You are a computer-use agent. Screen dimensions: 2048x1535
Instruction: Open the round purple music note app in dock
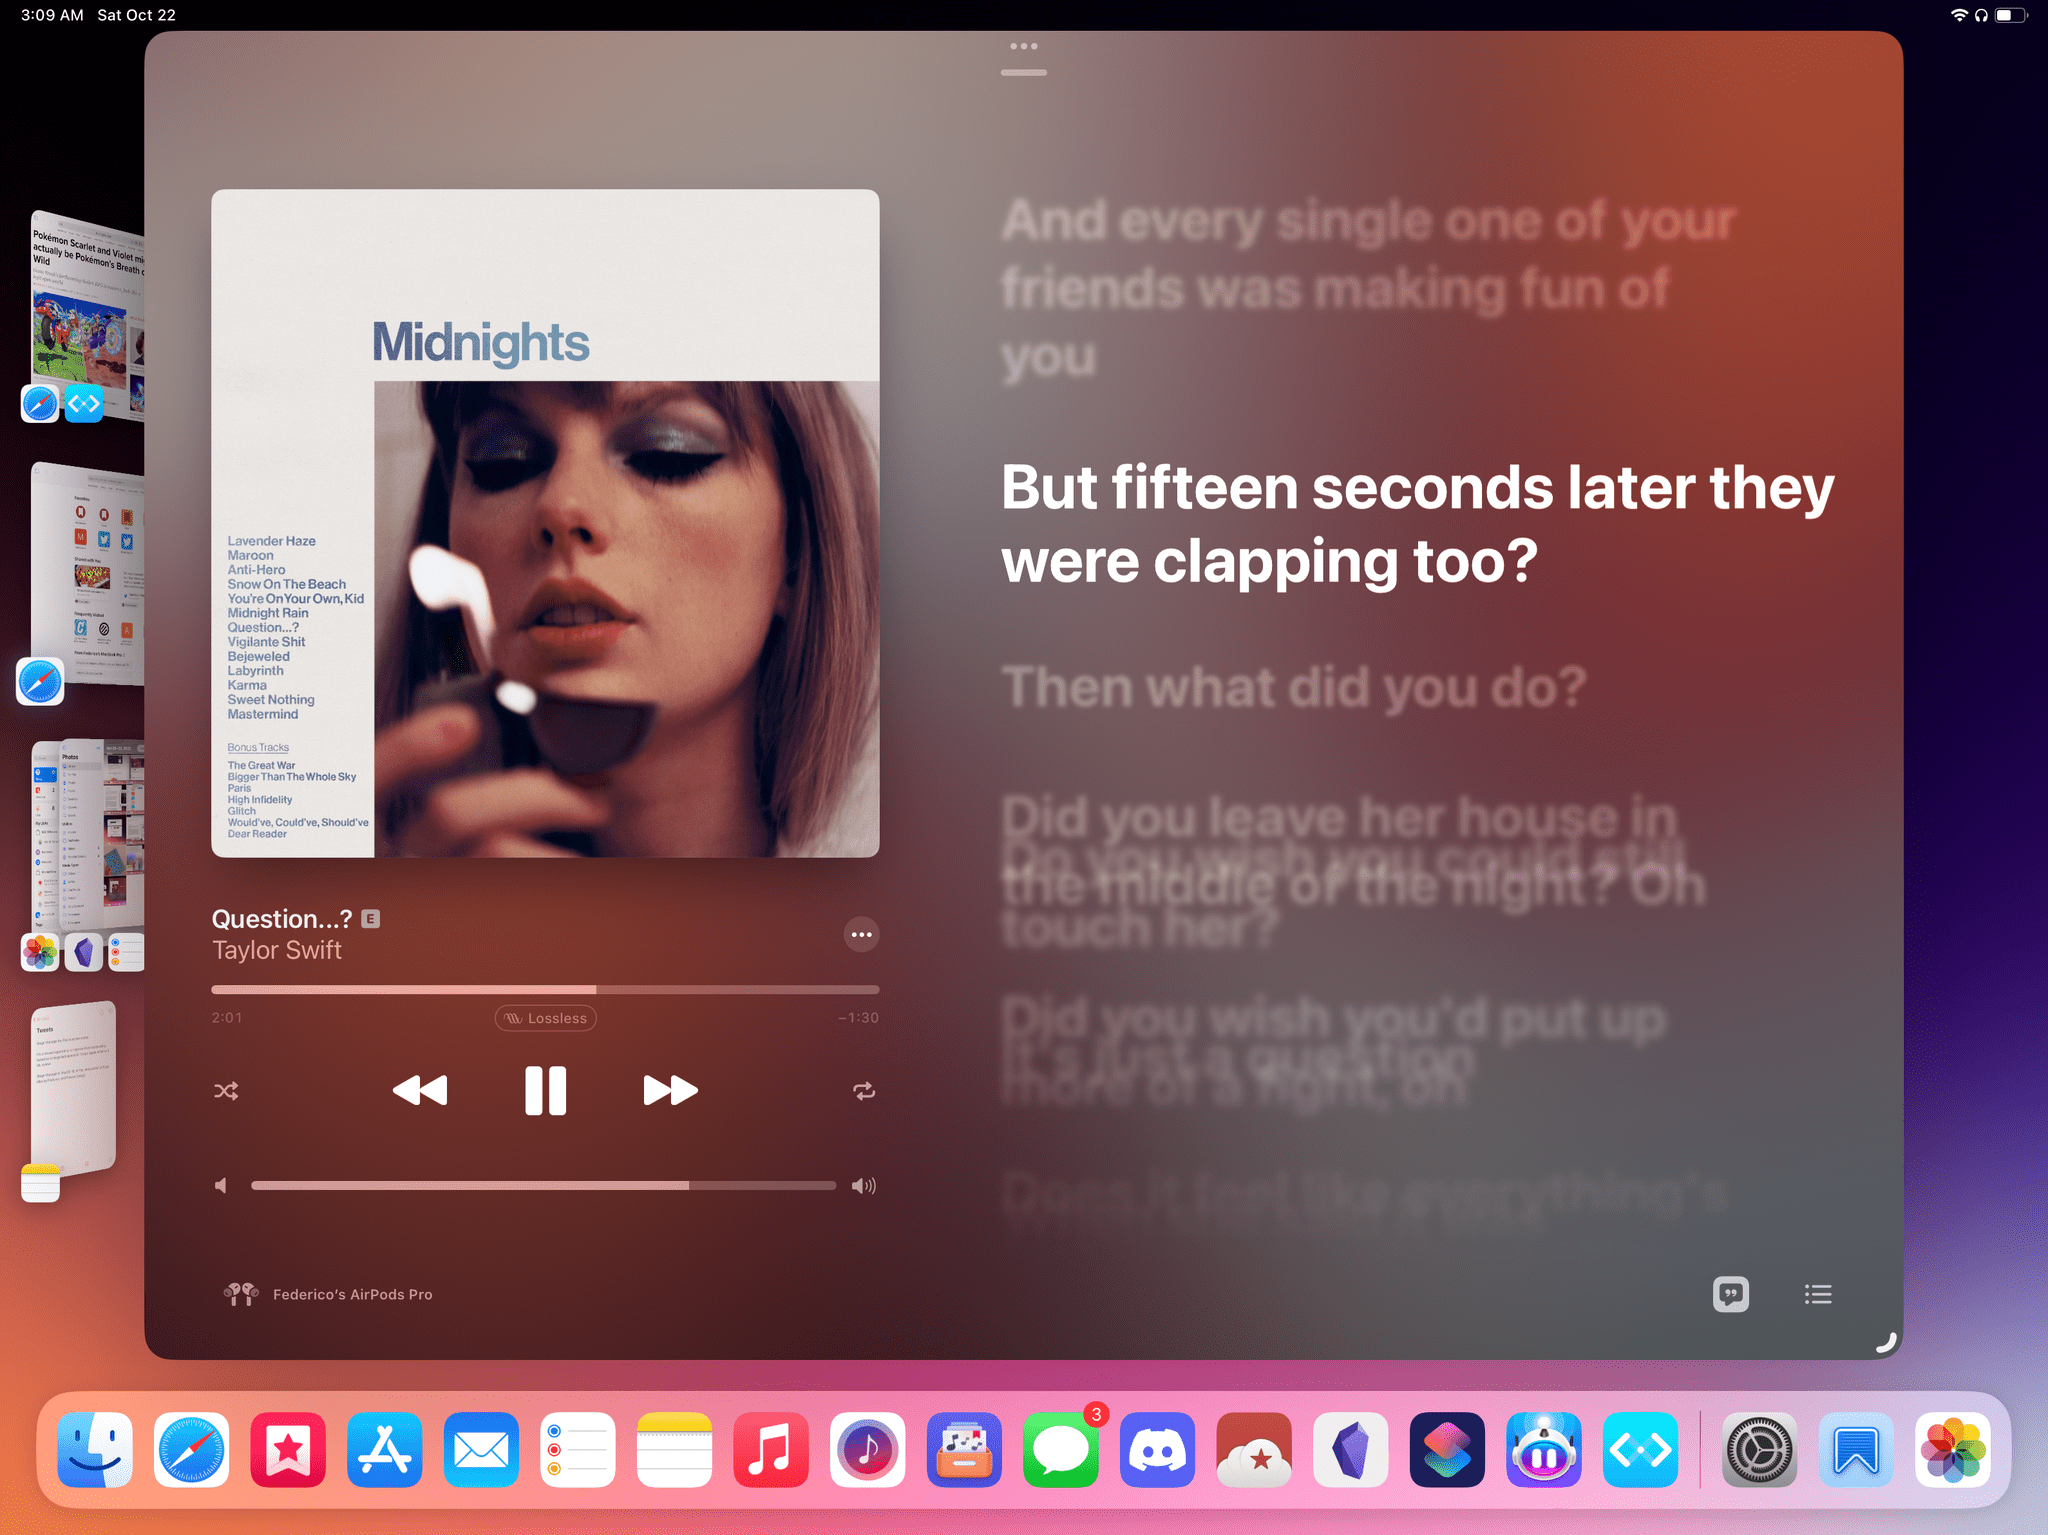pyautogui.click(x=868, y=1450)
